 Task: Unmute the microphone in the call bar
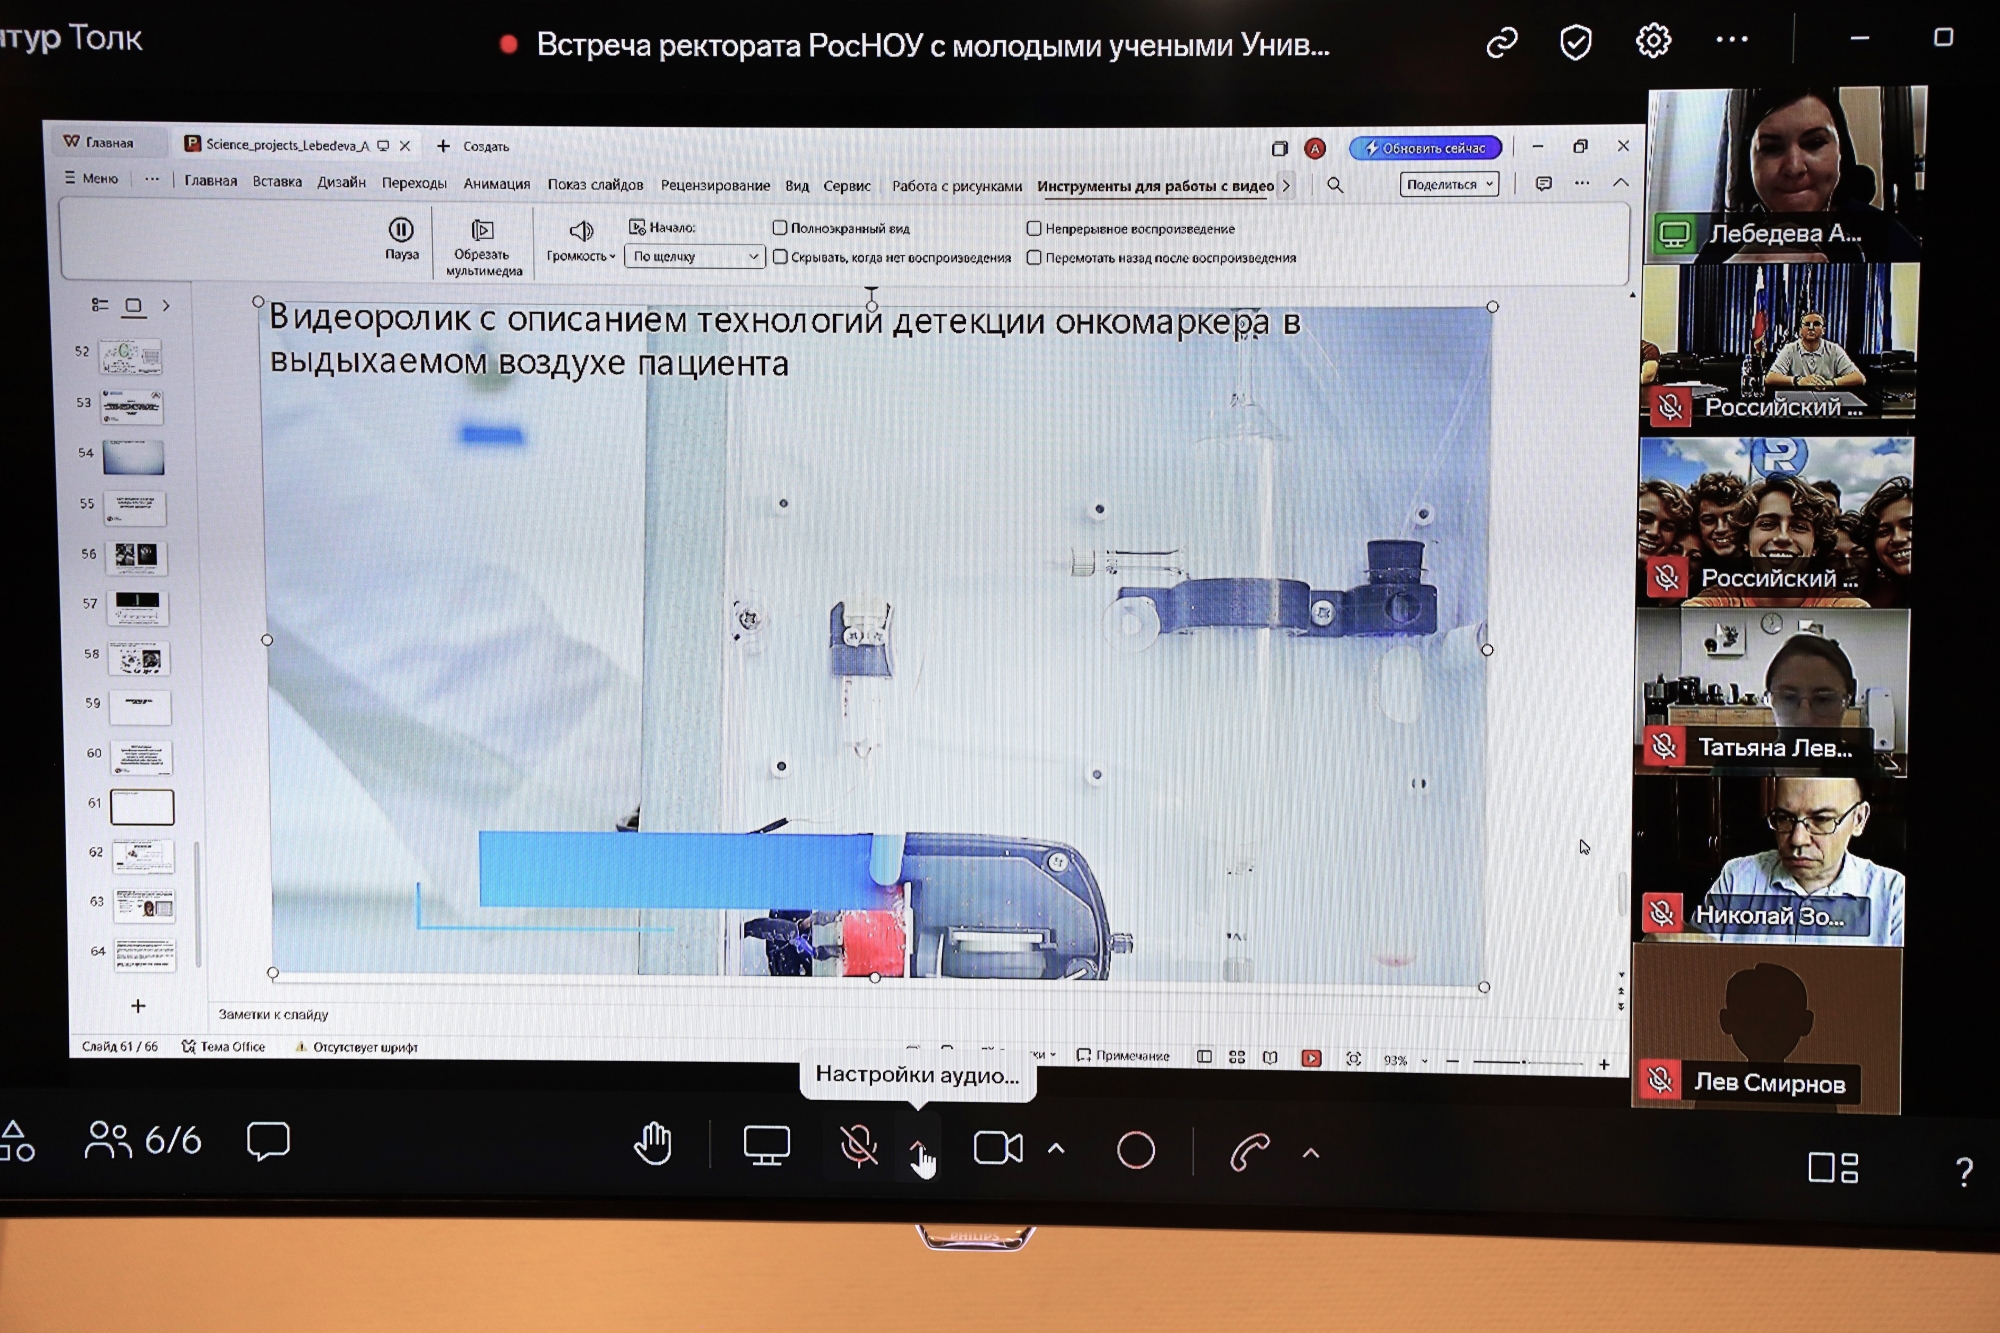(858, 1147)
